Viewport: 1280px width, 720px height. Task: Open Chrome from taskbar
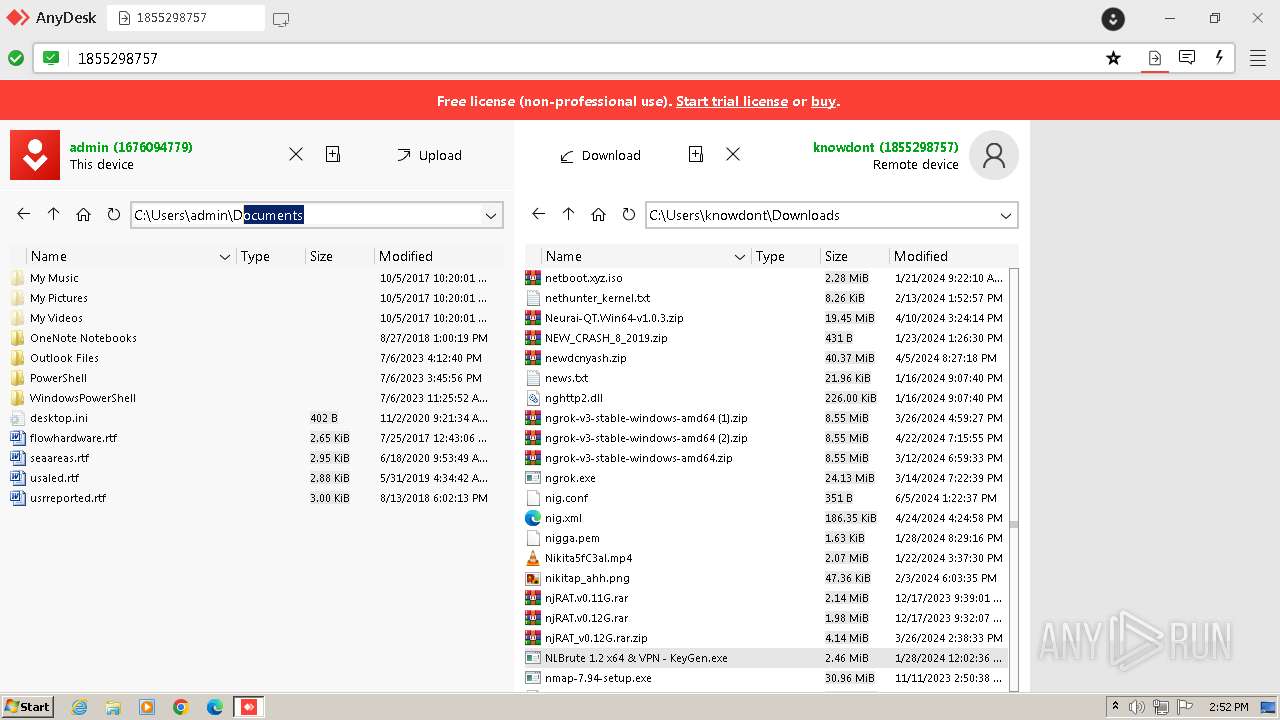point(181,707)
